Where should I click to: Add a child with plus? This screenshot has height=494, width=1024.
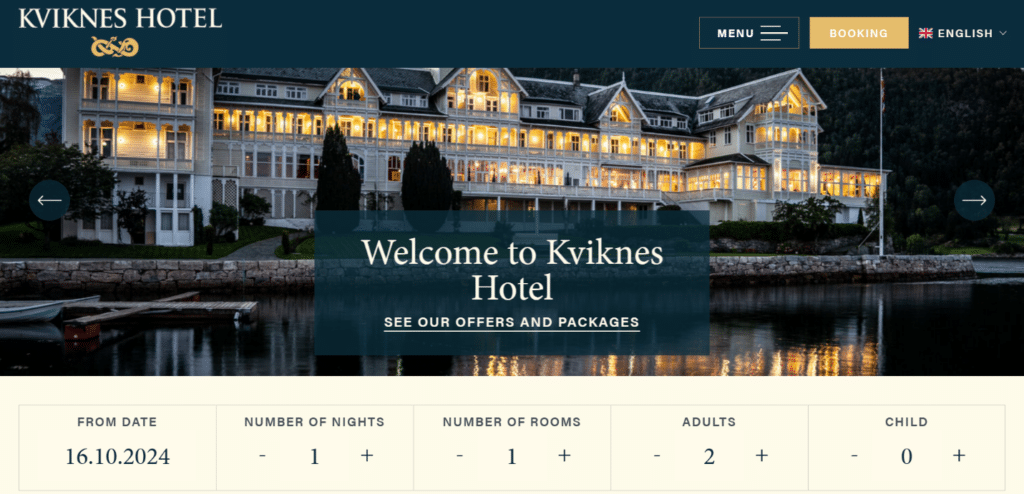click(959, 455)
